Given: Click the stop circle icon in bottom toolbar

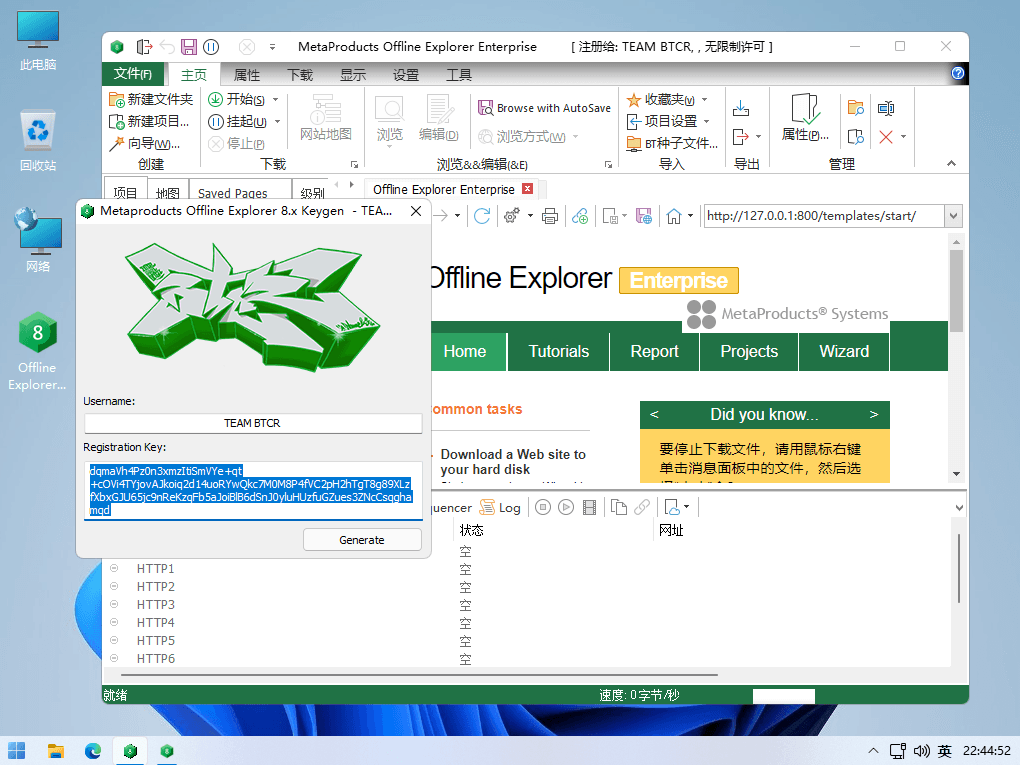Looking at the screenshot, I should pos(543,507).
